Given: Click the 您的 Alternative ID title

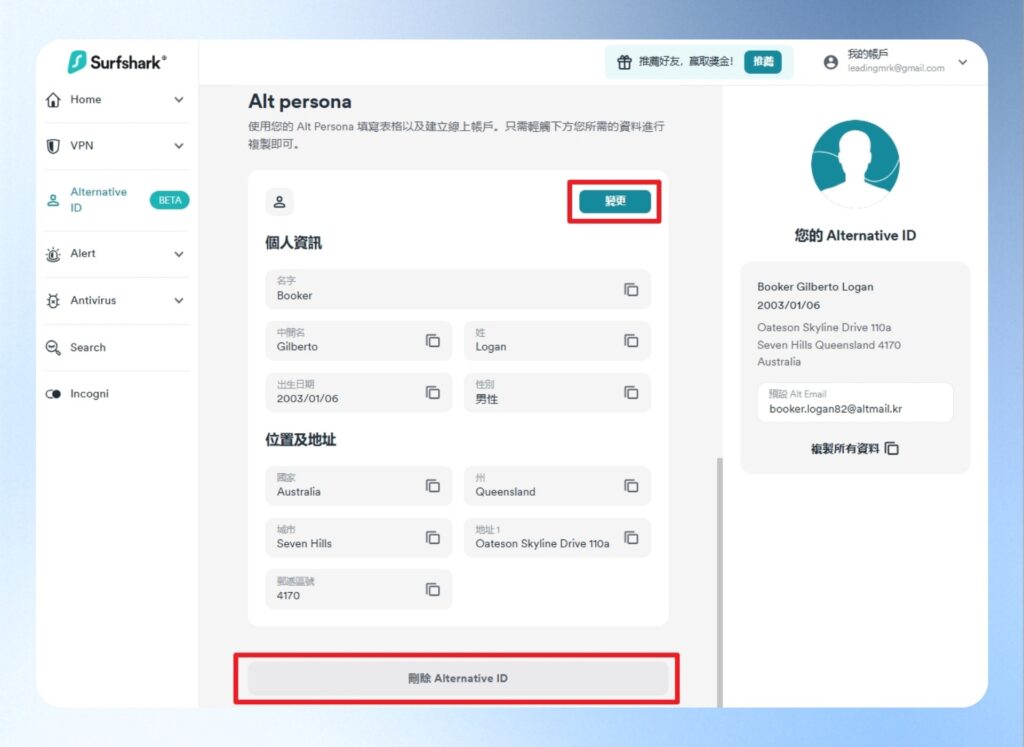Looking at the screenshot, I should pyautogui.click(x=855, y=236).
